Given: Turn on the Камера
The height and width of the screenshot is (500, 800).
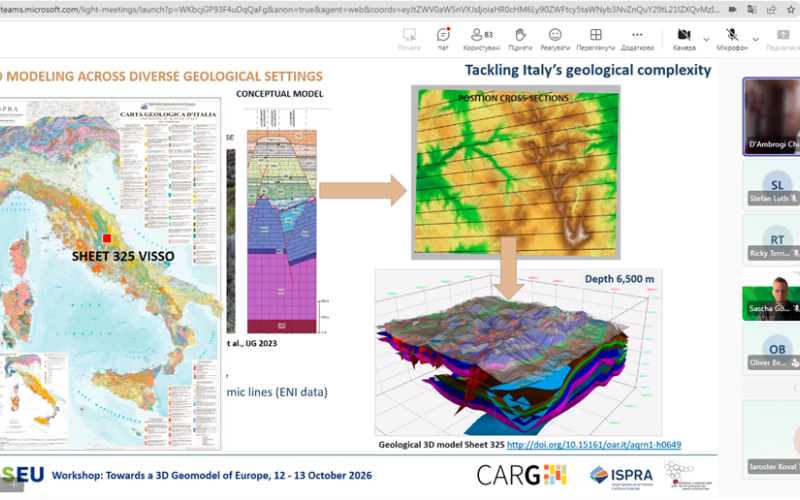Looking at the screenshot, I should click(x=684, y=39).
